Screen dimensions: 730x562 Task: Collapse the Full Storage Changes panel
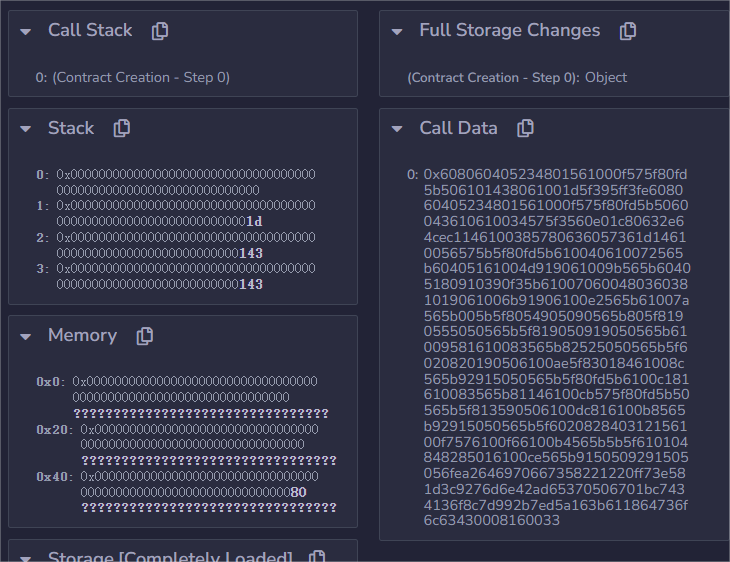(x=398, y=31)
